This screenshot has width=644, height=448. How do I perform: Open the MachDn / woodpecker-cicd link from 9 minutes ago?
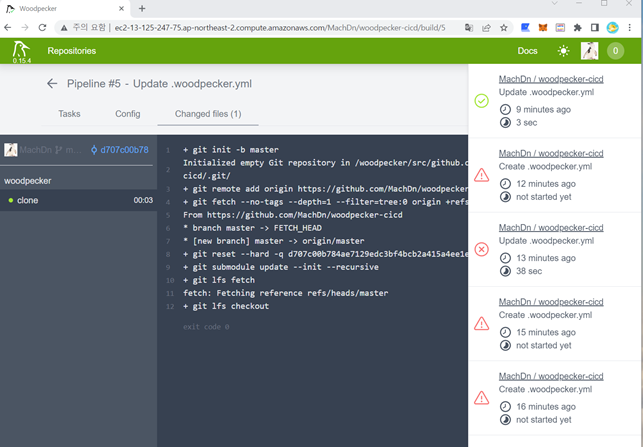click(x=551, y=79)
